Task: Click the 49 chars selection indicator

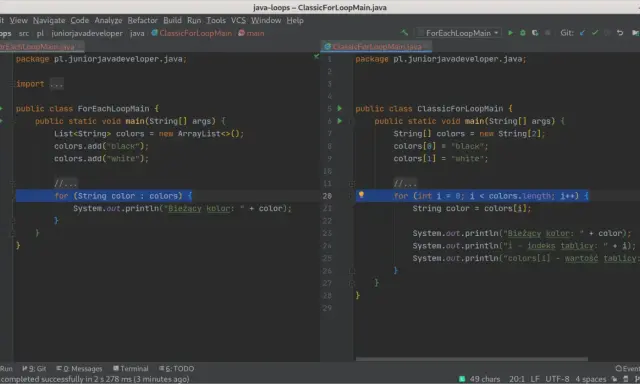Action: [x=484, y=379]
